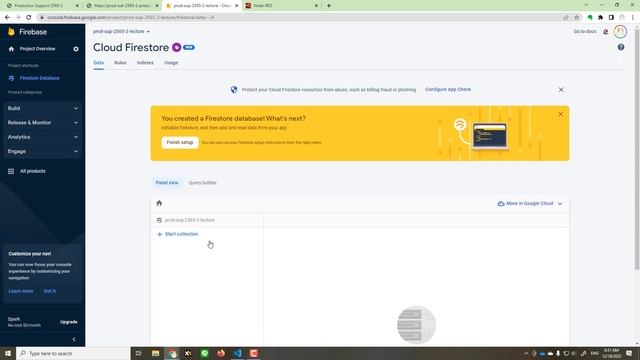The height and width of the screenshot is (360, 640).
Task: Click the App Check shield icon
Action: click(234, 90)
